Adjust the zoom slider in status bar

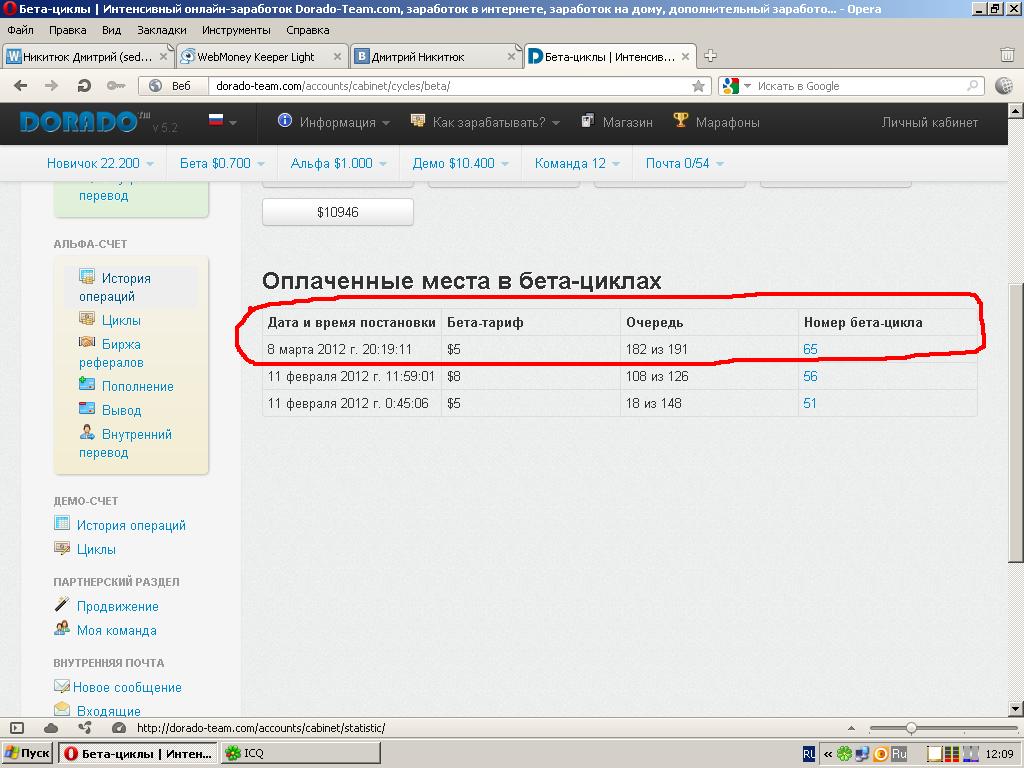(911, 728)
